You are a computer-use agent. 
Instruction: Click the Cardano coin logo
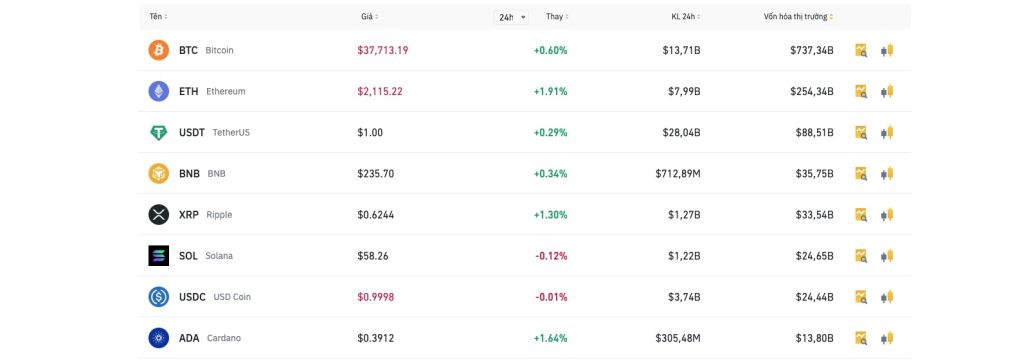159,338
